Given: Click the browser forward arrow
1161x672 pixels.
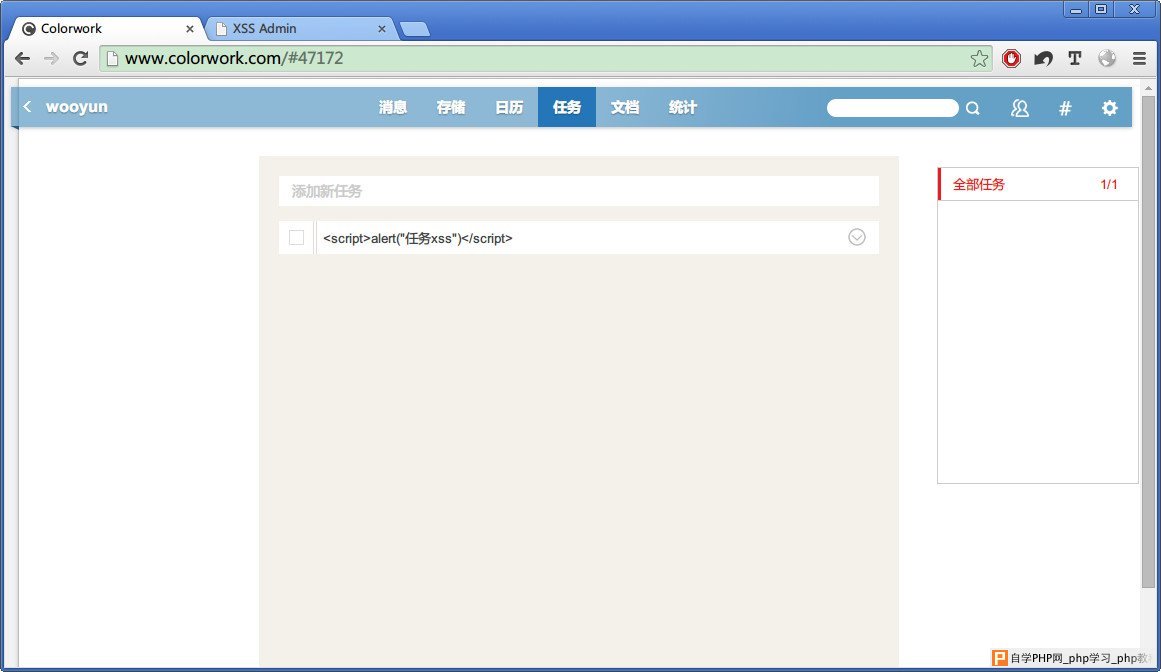Looking at the screenshot, I should point(51,58).
